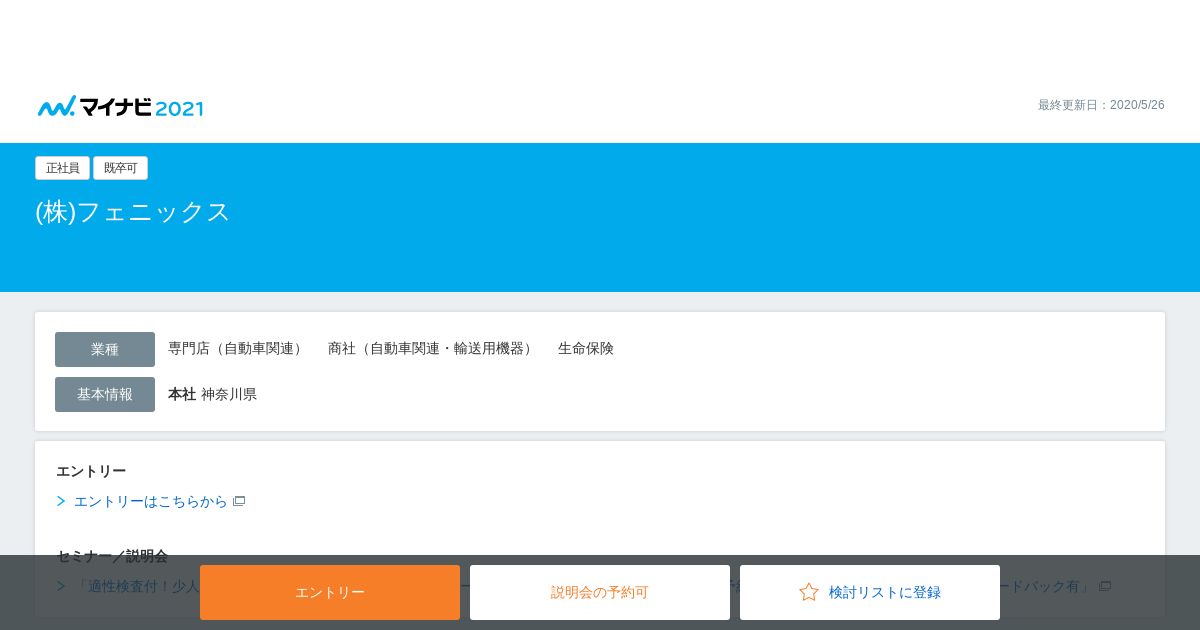Click the 正社員 tag
Image resolution: width=1200 pixels, height=630 pixels.
[62, 168]
